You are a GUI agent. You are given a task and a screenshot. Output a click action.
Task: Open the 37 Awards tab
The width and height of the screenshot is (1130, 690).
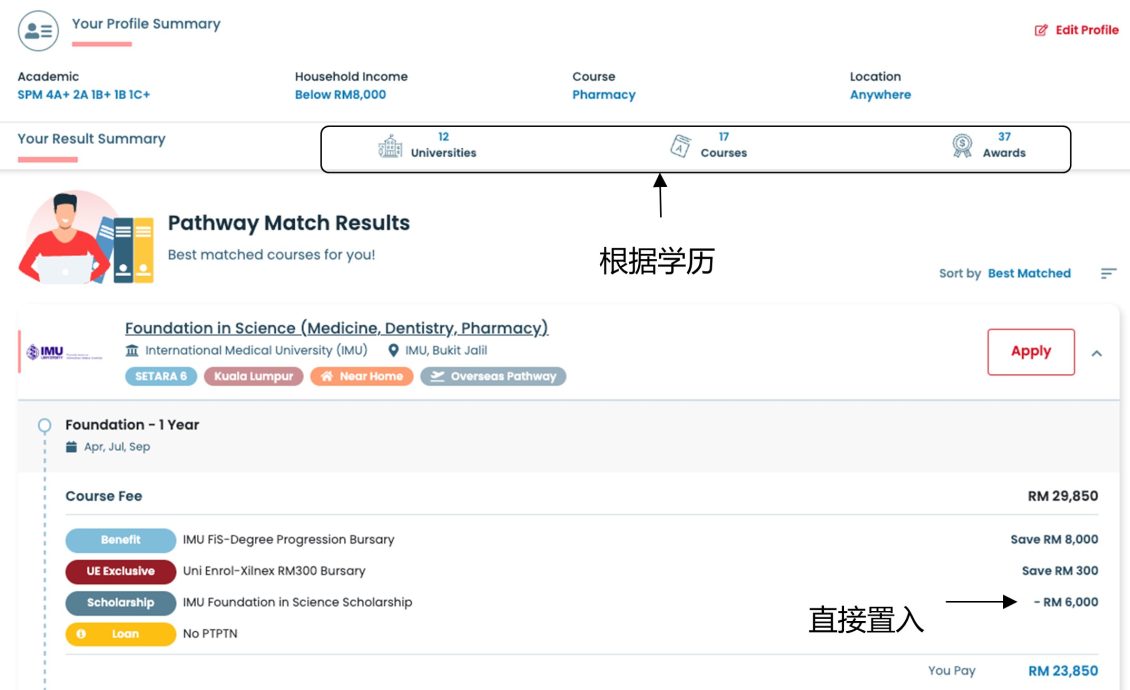click(x=1004, y=146)
